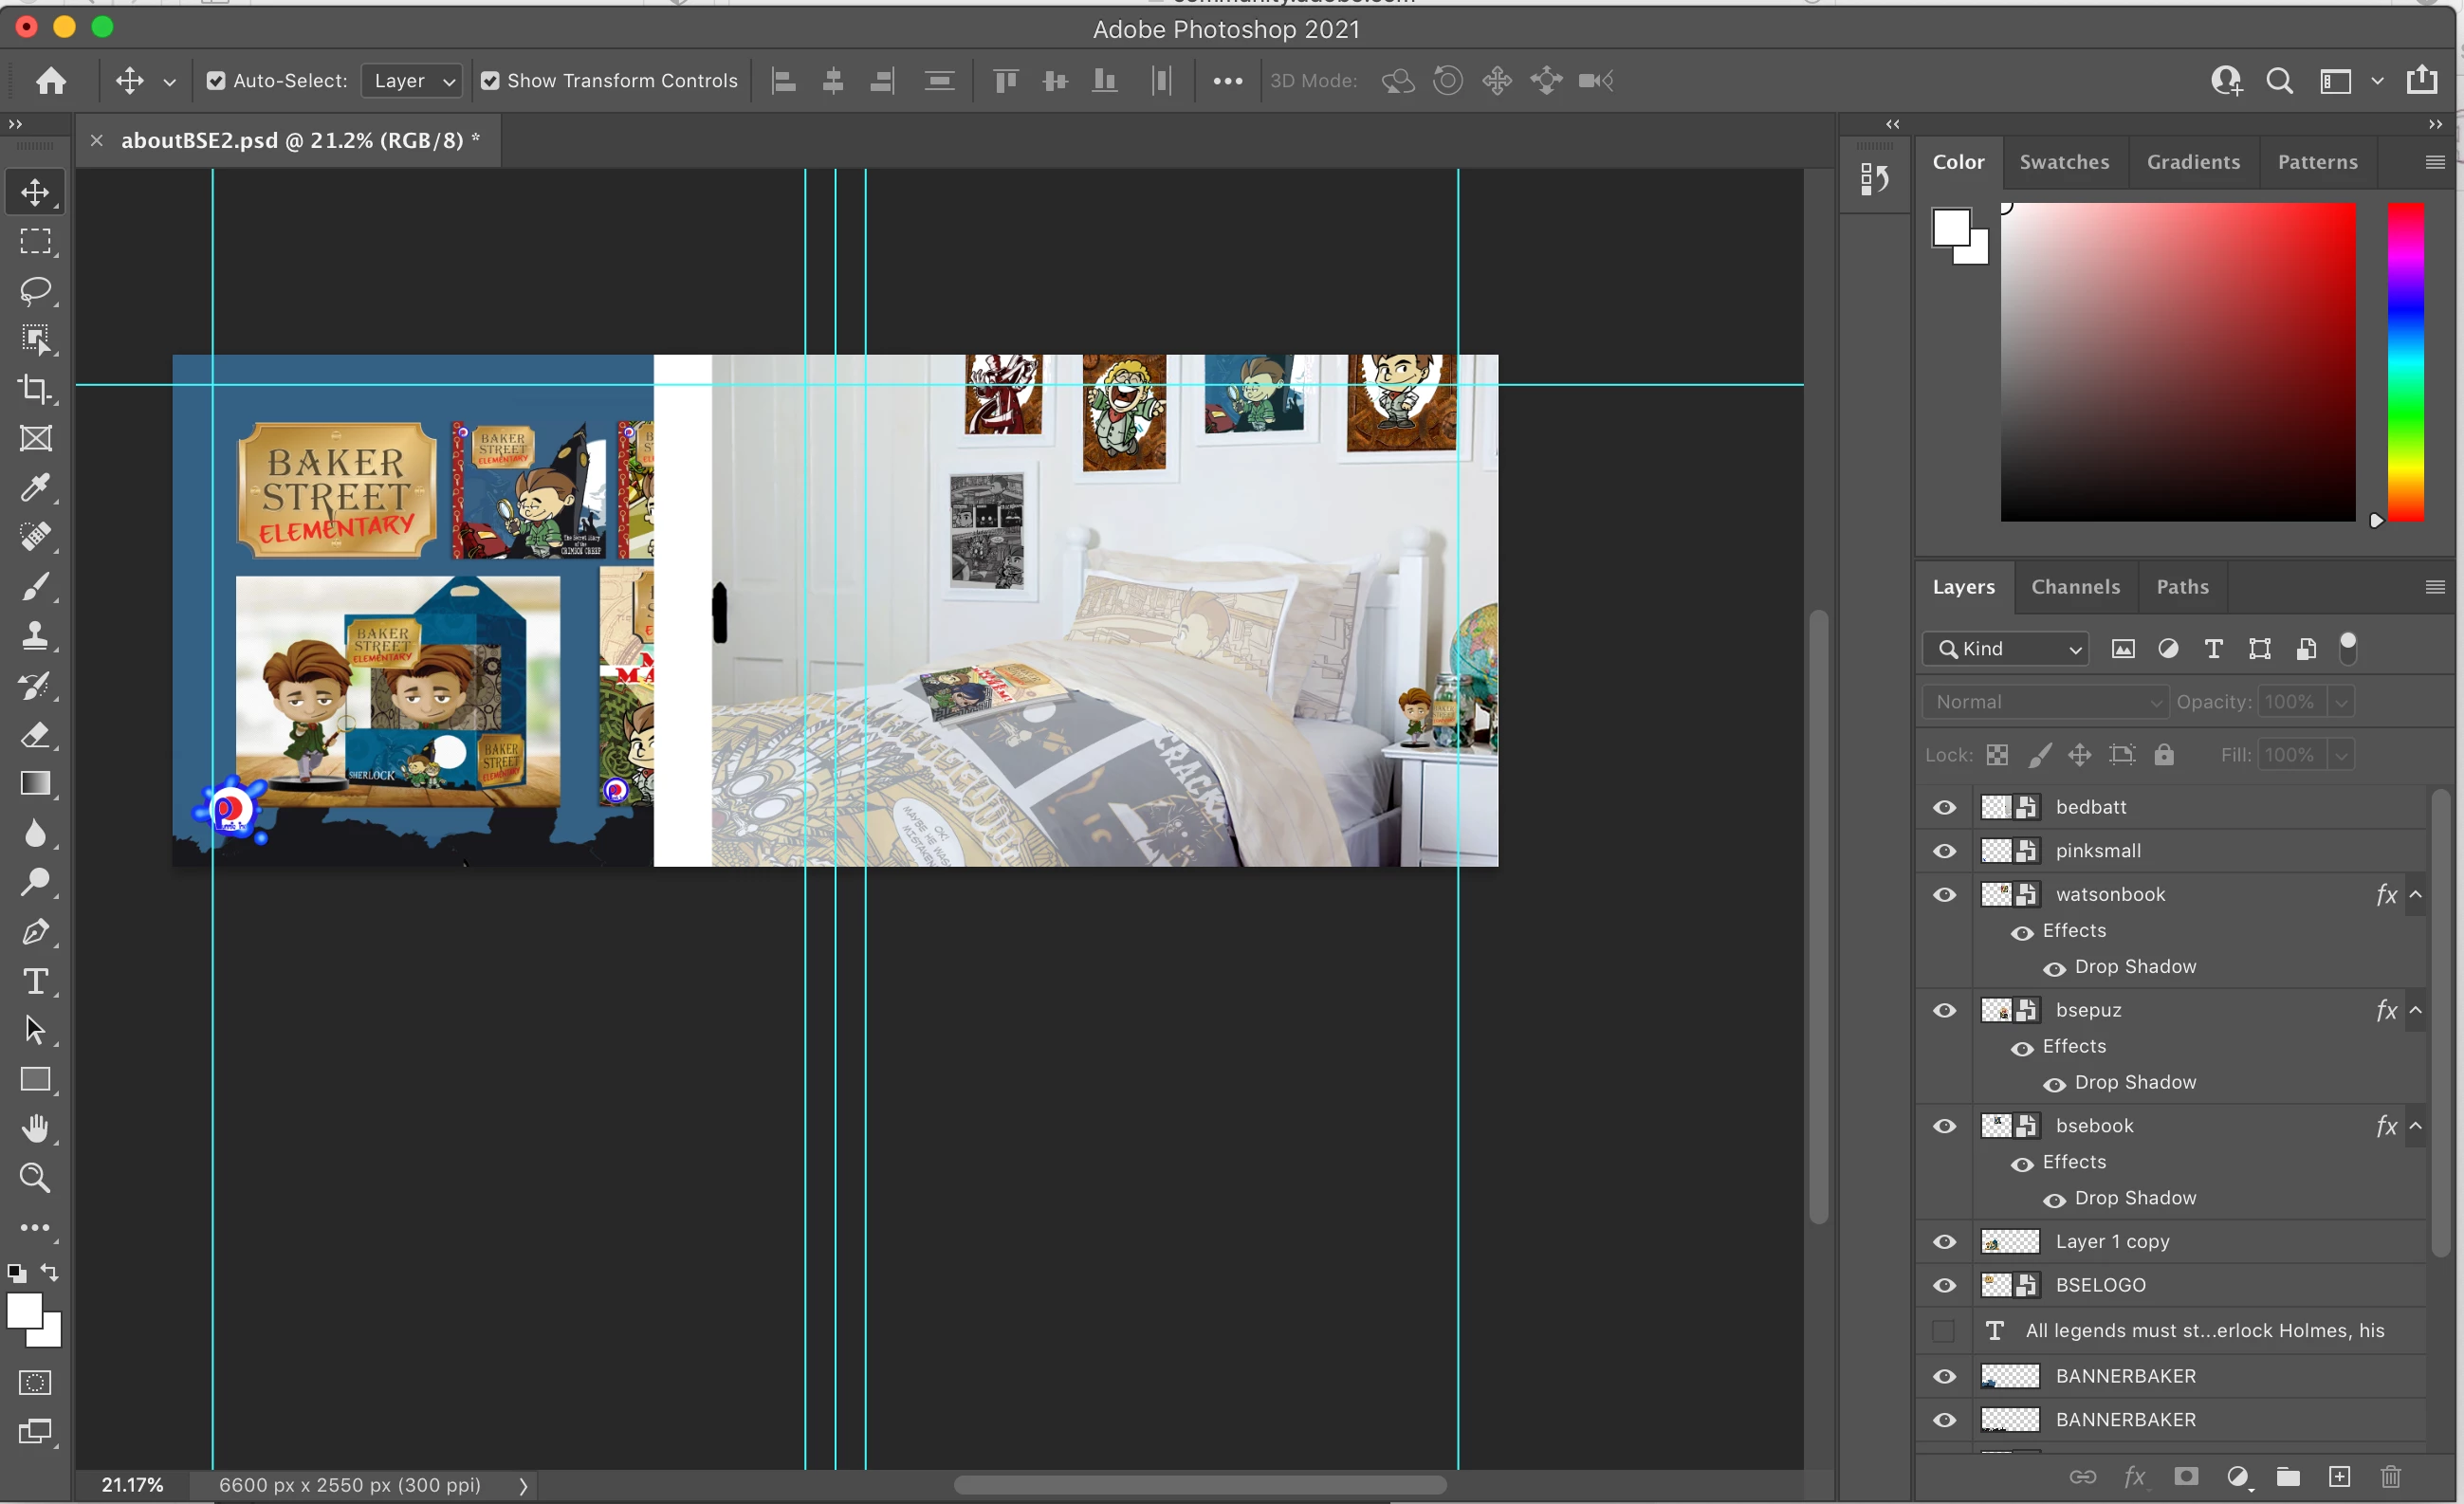Click the vertical hue spectrum slider

2405,360
